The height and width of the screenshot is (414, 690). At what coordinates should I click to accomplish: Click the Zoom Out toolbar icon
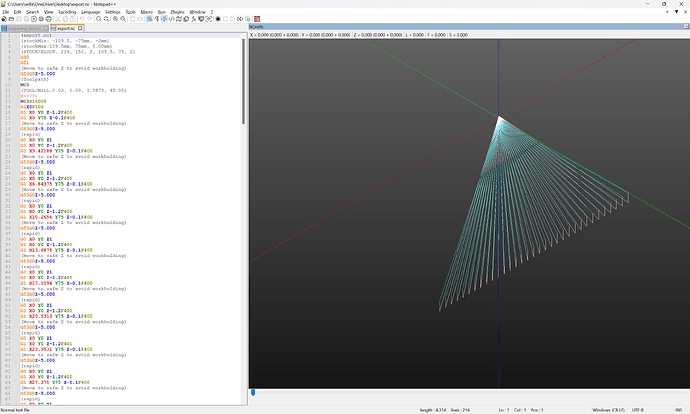click(123, 19)
